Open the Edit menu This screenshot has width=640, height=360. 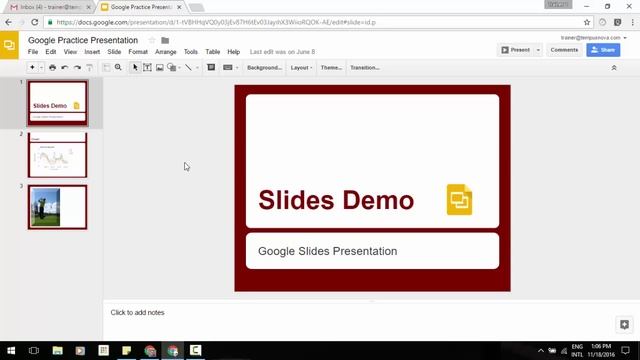(51, 52)
